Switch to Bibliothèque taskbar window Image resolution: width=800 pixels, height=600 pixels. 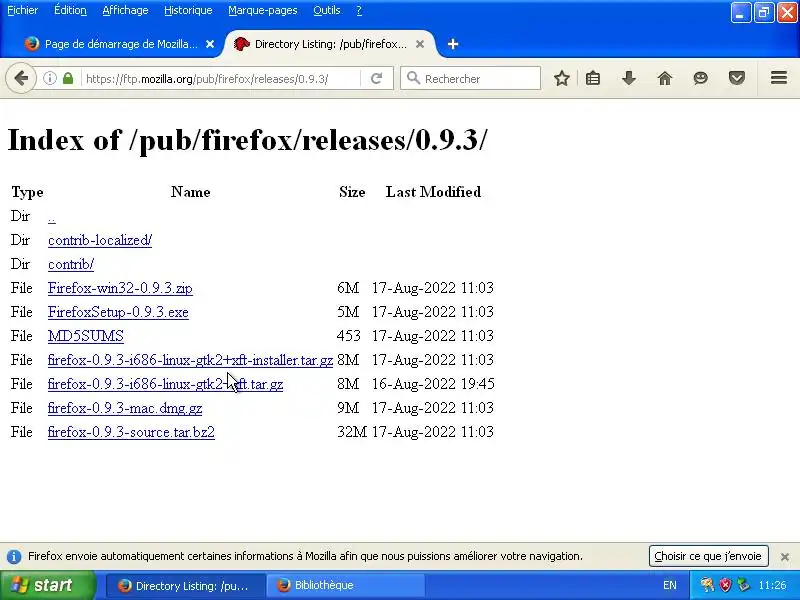tap(345, 586)
